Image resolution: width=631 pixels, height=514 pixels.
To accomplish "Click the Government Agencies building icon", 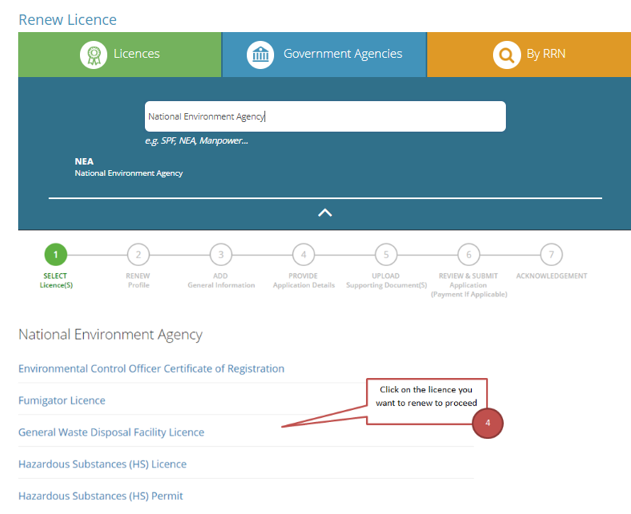I will click(x=261, y=54).
